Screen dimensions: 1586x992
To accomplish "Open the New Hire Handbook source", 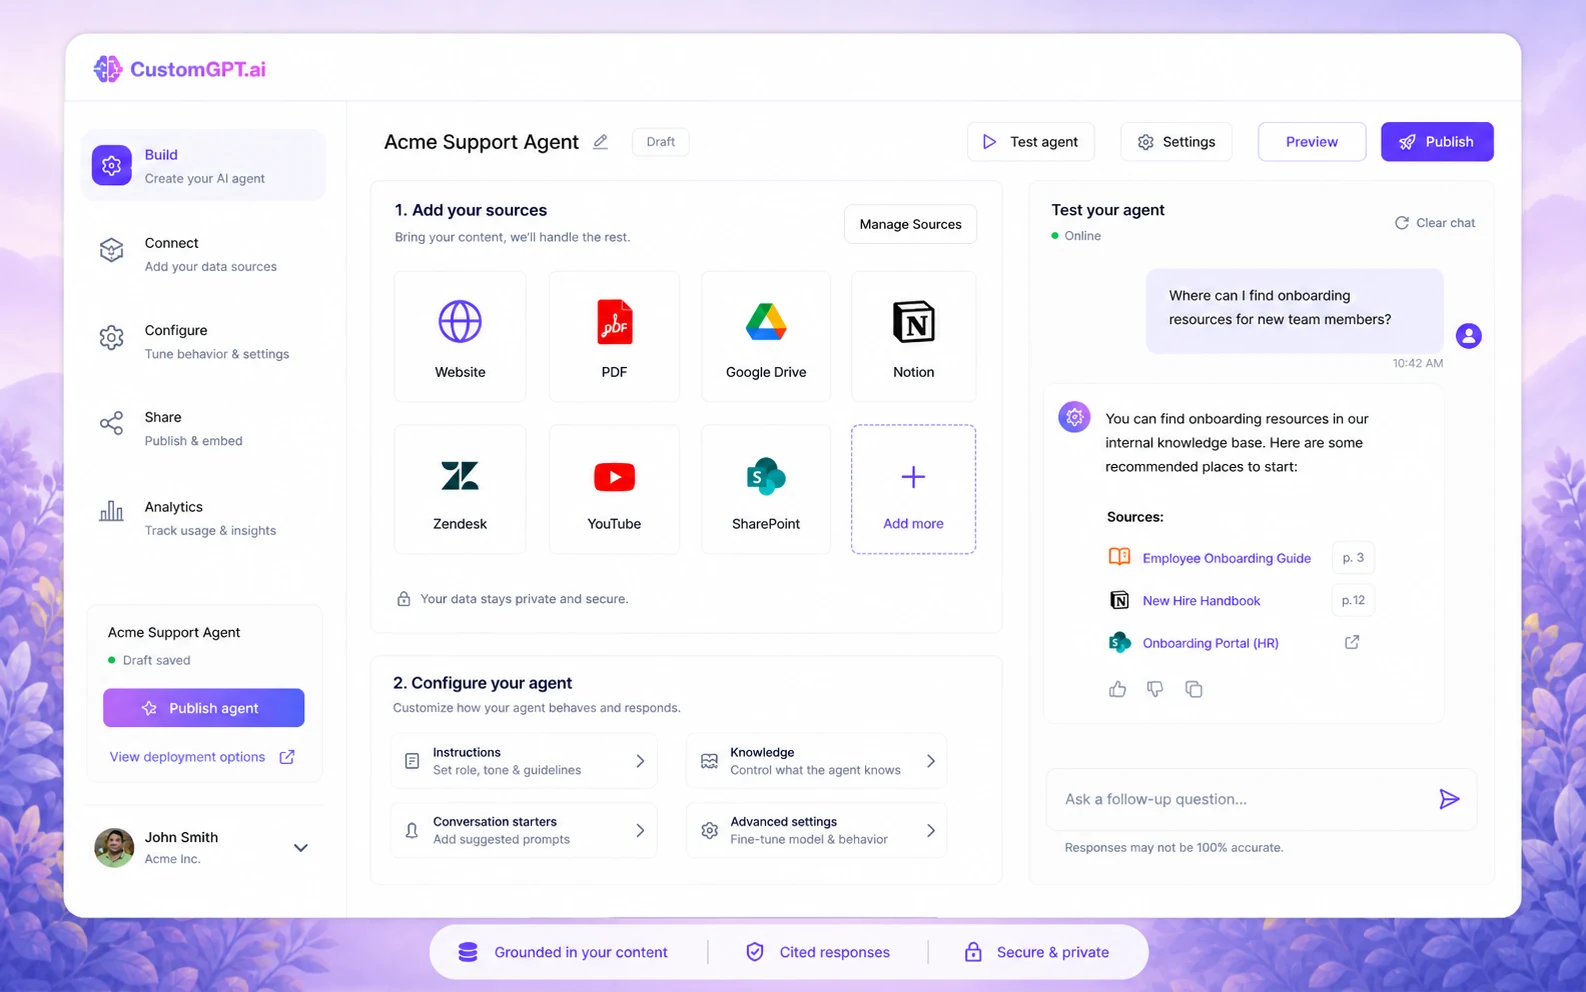I will pos(1201,601).
